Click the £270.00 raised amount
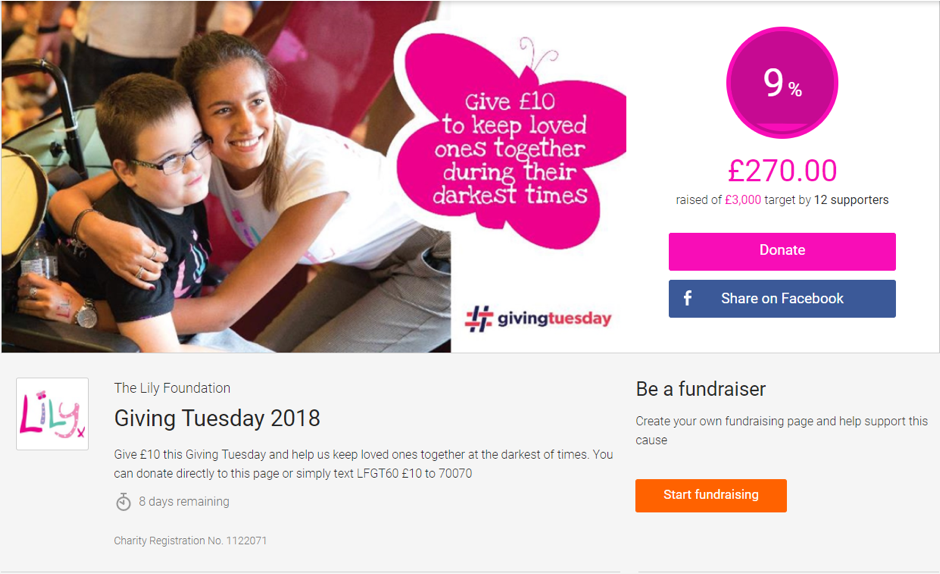Screen dimensions: 940x574 point(782,170)
